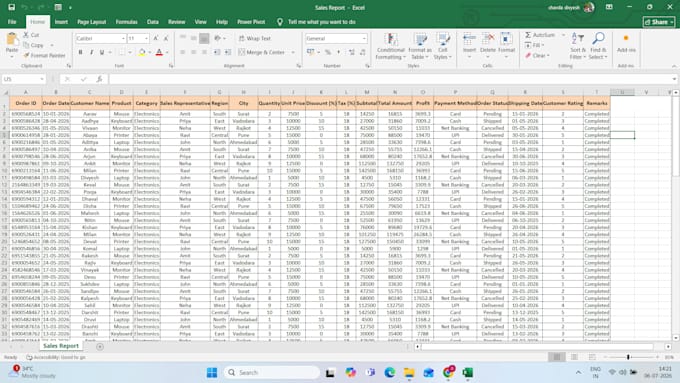Screen dimensions: 680x383
Task: Click the Delete cells icon
Action: [488, 39]
